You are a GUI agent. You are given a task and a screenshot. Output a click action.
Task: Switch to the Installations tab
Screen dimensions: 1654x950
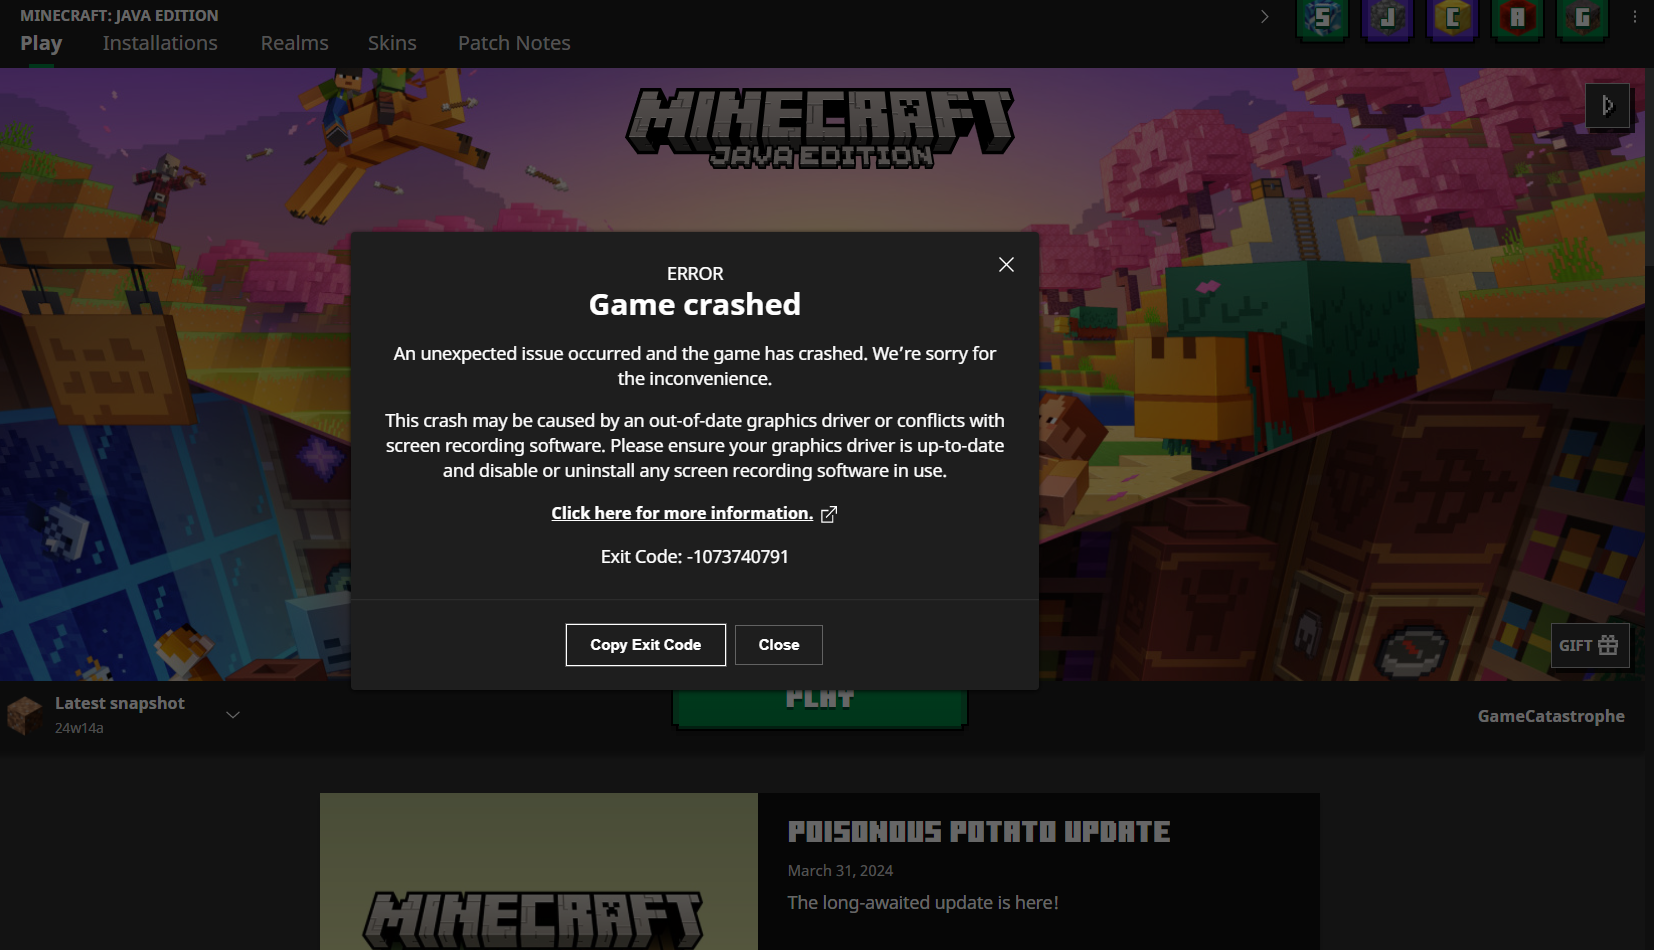[x=160, y=43]
